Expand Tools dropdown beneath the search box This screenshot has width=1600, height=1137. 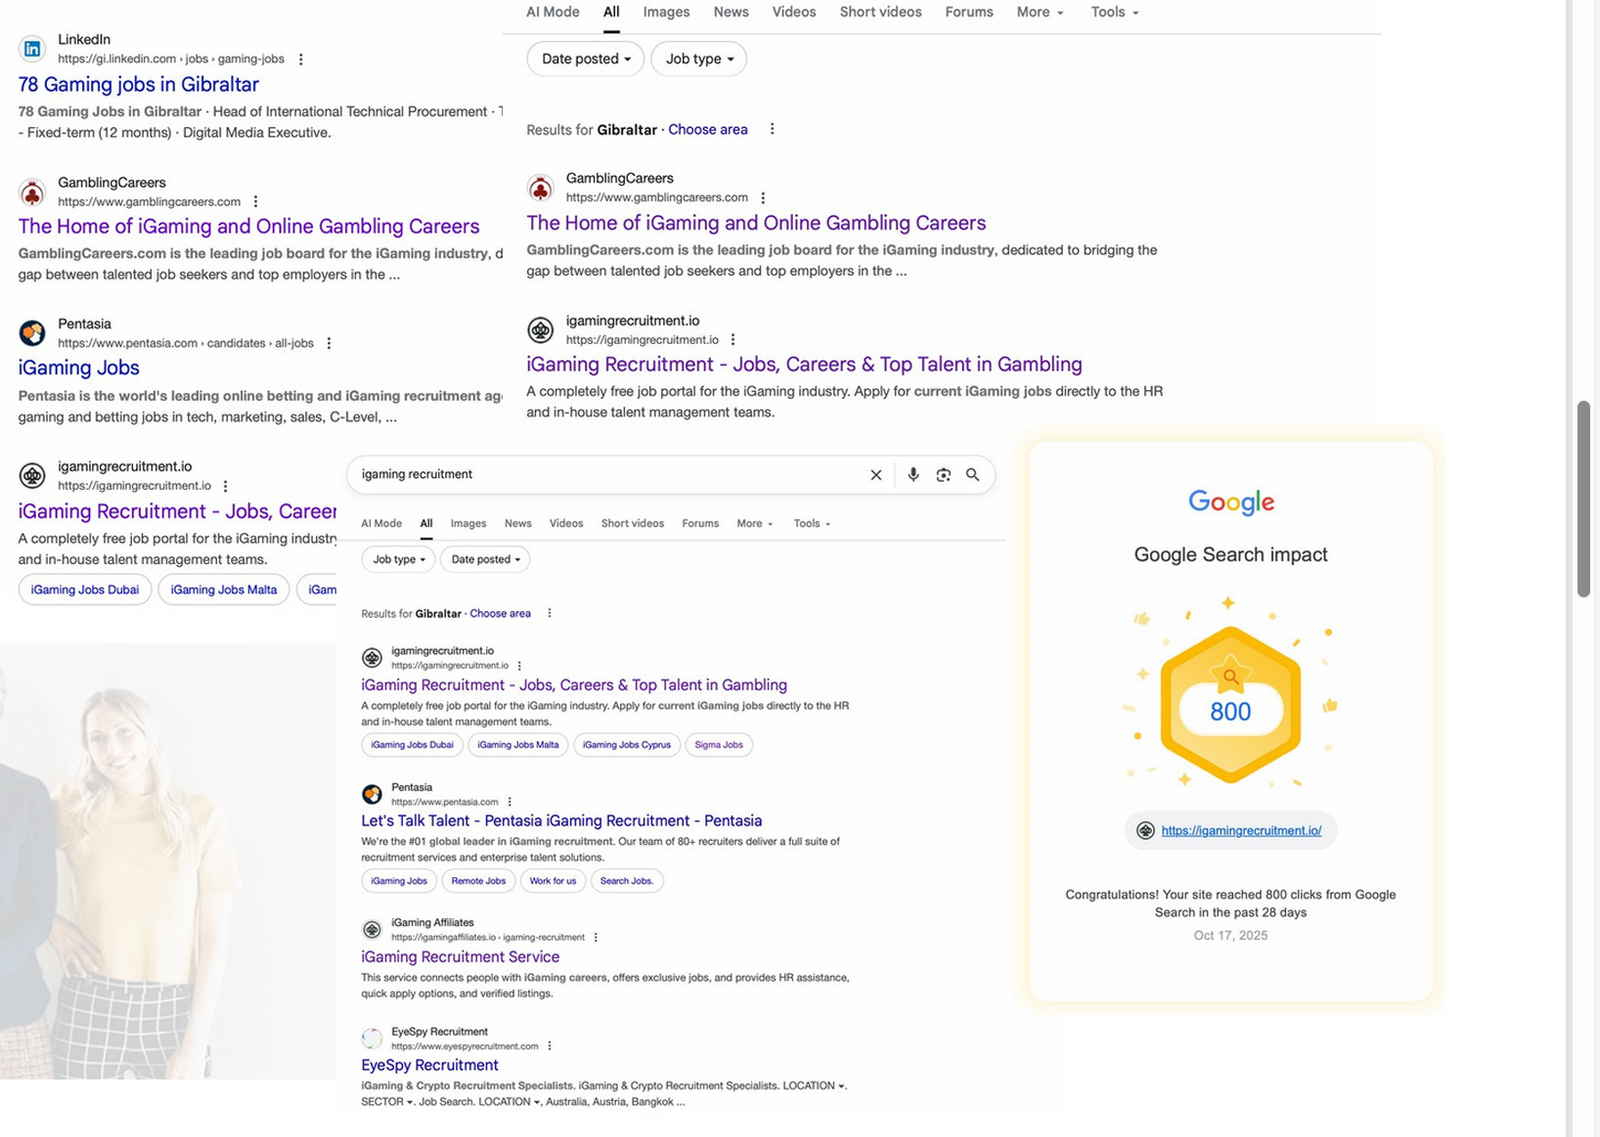tap(811, 523)
